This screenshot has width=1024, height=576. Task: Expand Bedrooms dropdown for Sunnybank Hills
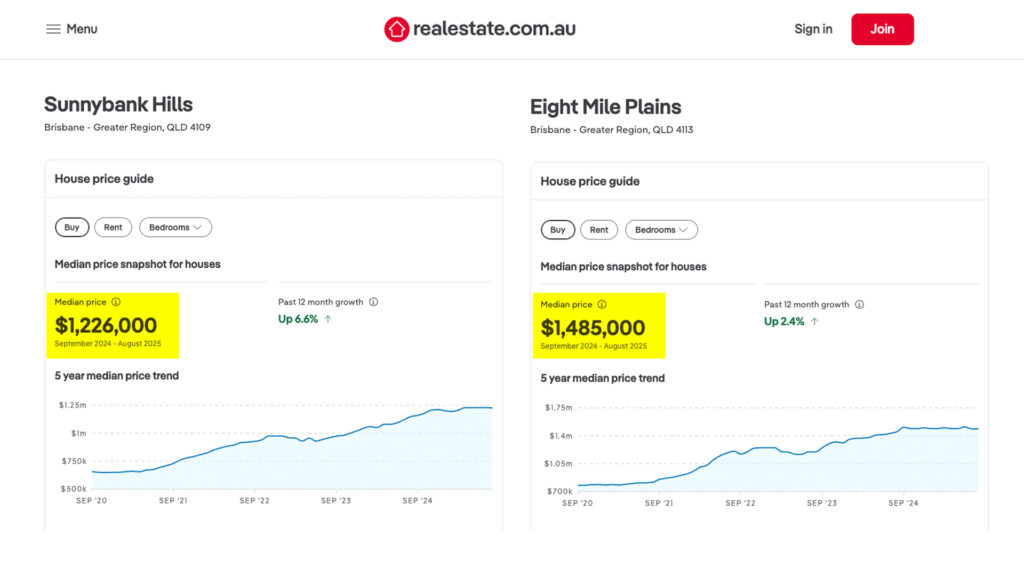(175, 228)
